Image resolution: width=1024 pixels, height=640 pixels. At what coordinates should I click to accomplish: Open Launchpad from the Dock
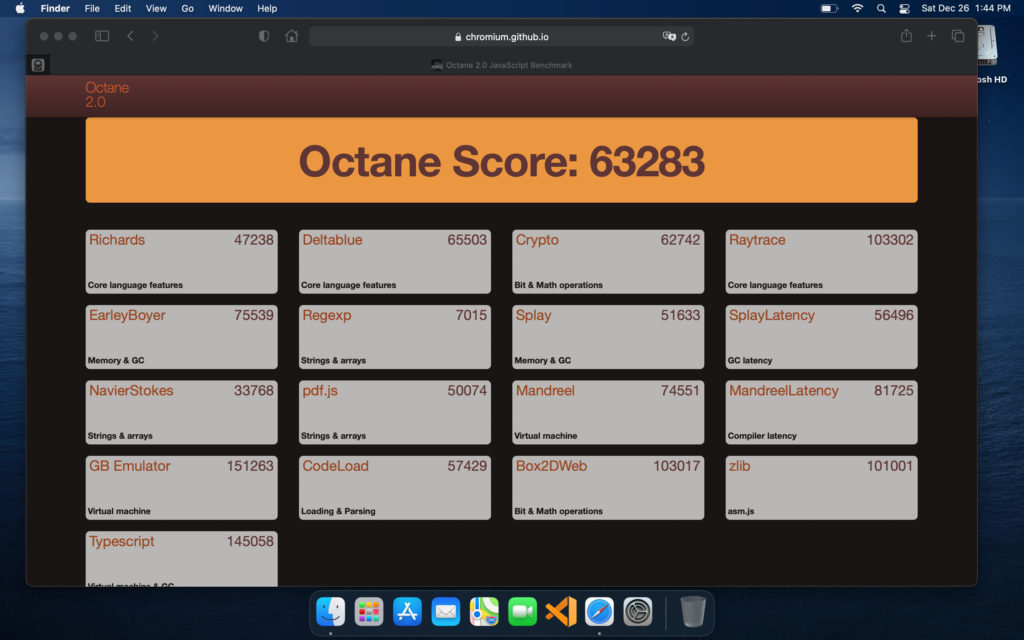(x=369, y=612)
